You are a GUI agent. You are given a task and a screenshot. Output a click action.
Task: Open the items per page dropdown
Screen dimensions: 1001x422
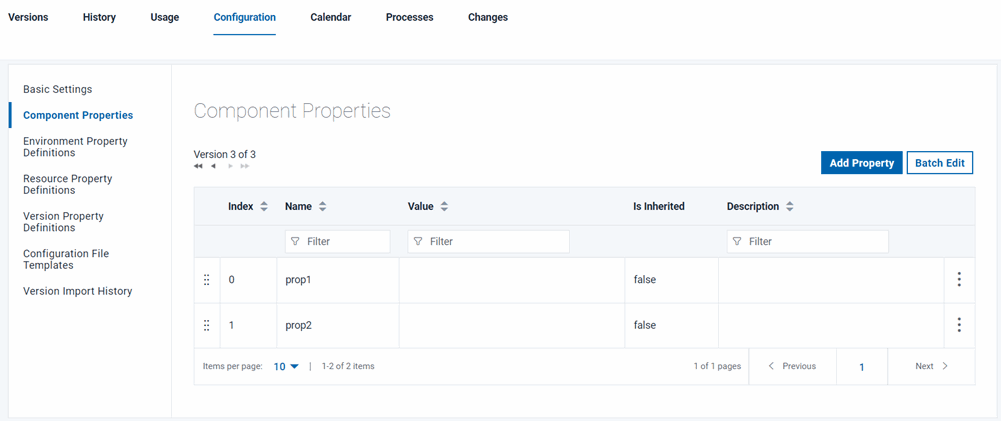286,367
